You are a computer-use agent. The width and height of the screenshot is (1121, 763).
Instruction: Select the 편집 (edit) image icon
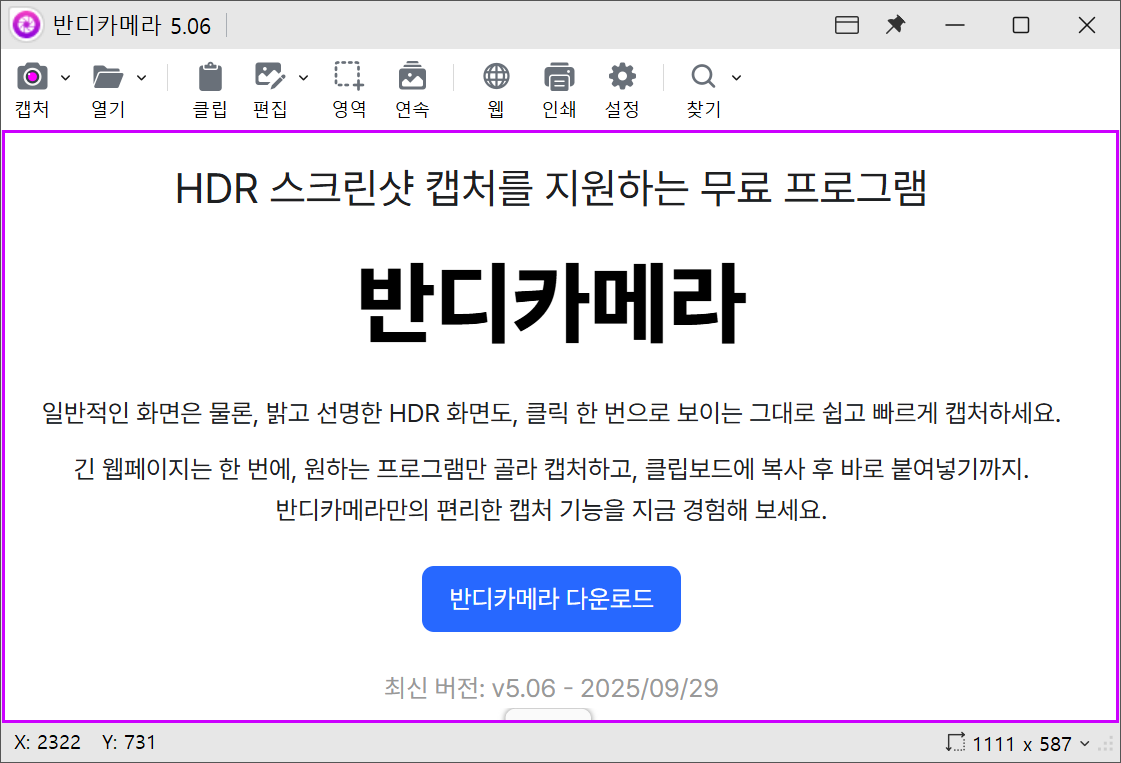point(268,77)
